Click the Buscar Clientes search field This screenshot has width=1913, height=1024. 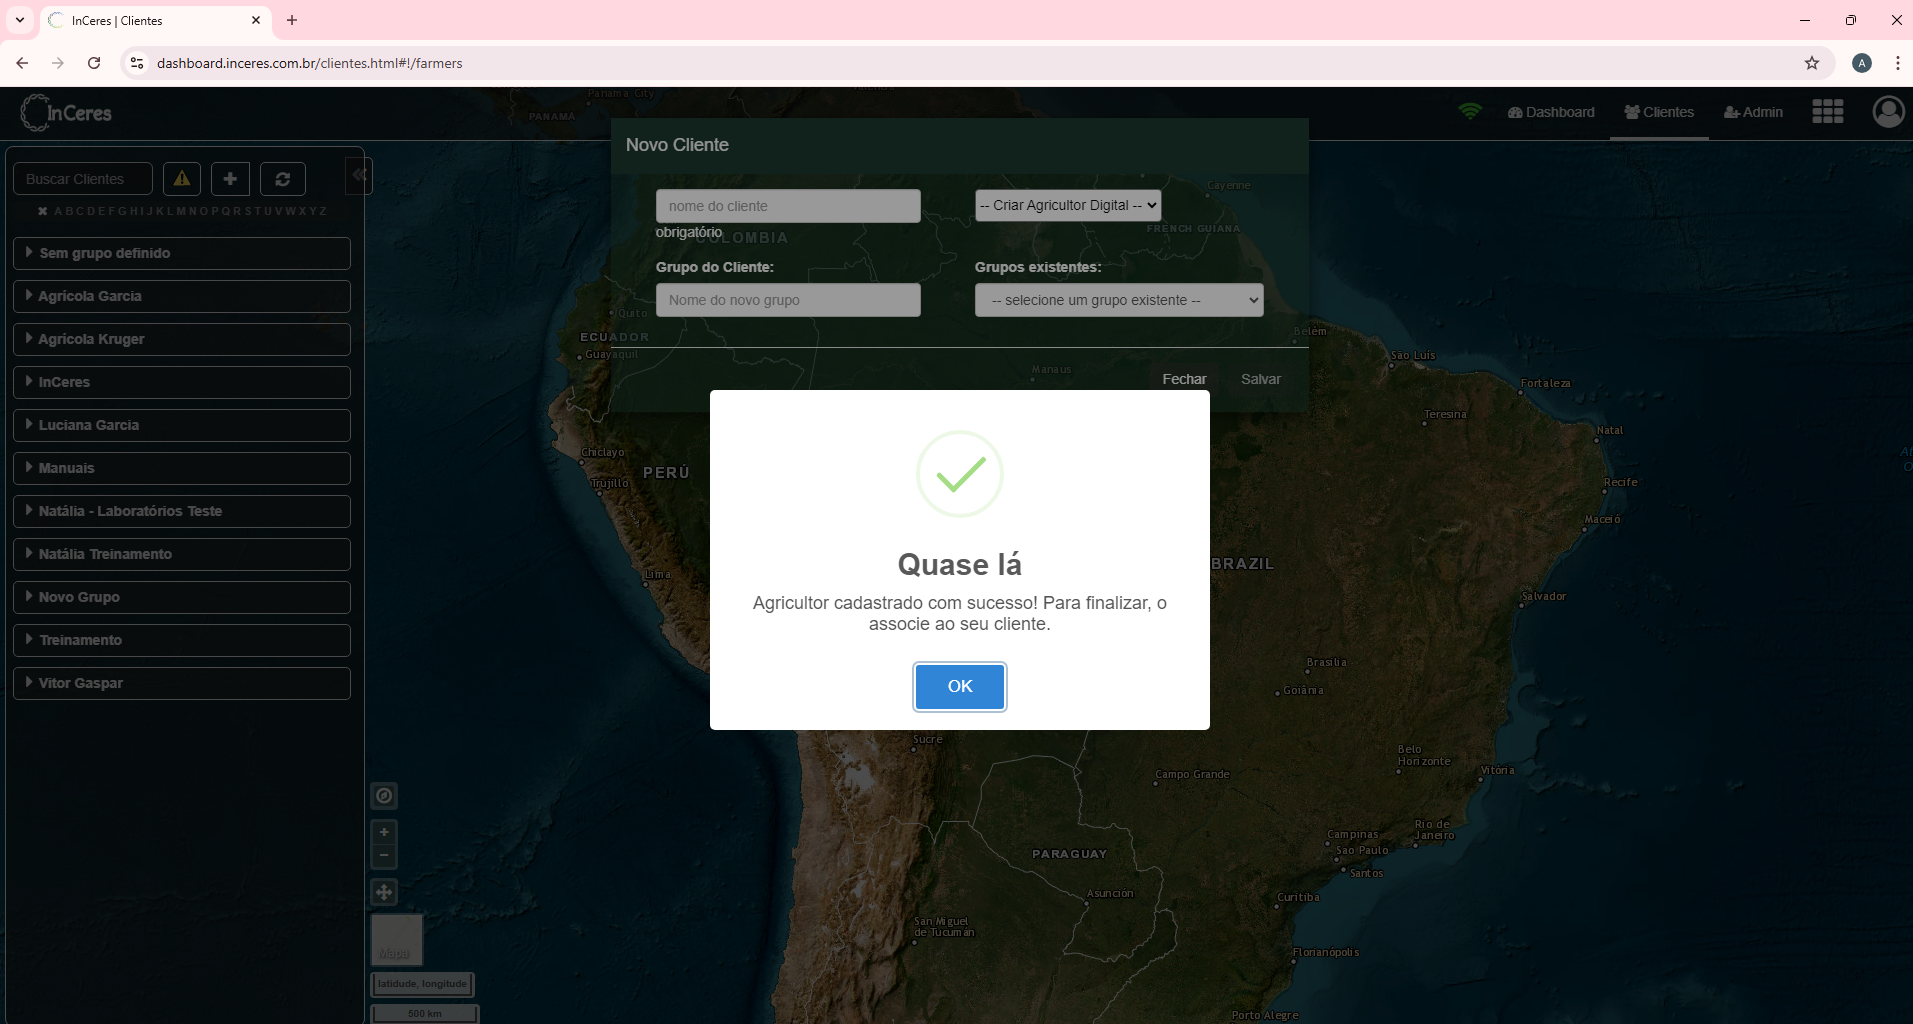click(x=83, y=179)
